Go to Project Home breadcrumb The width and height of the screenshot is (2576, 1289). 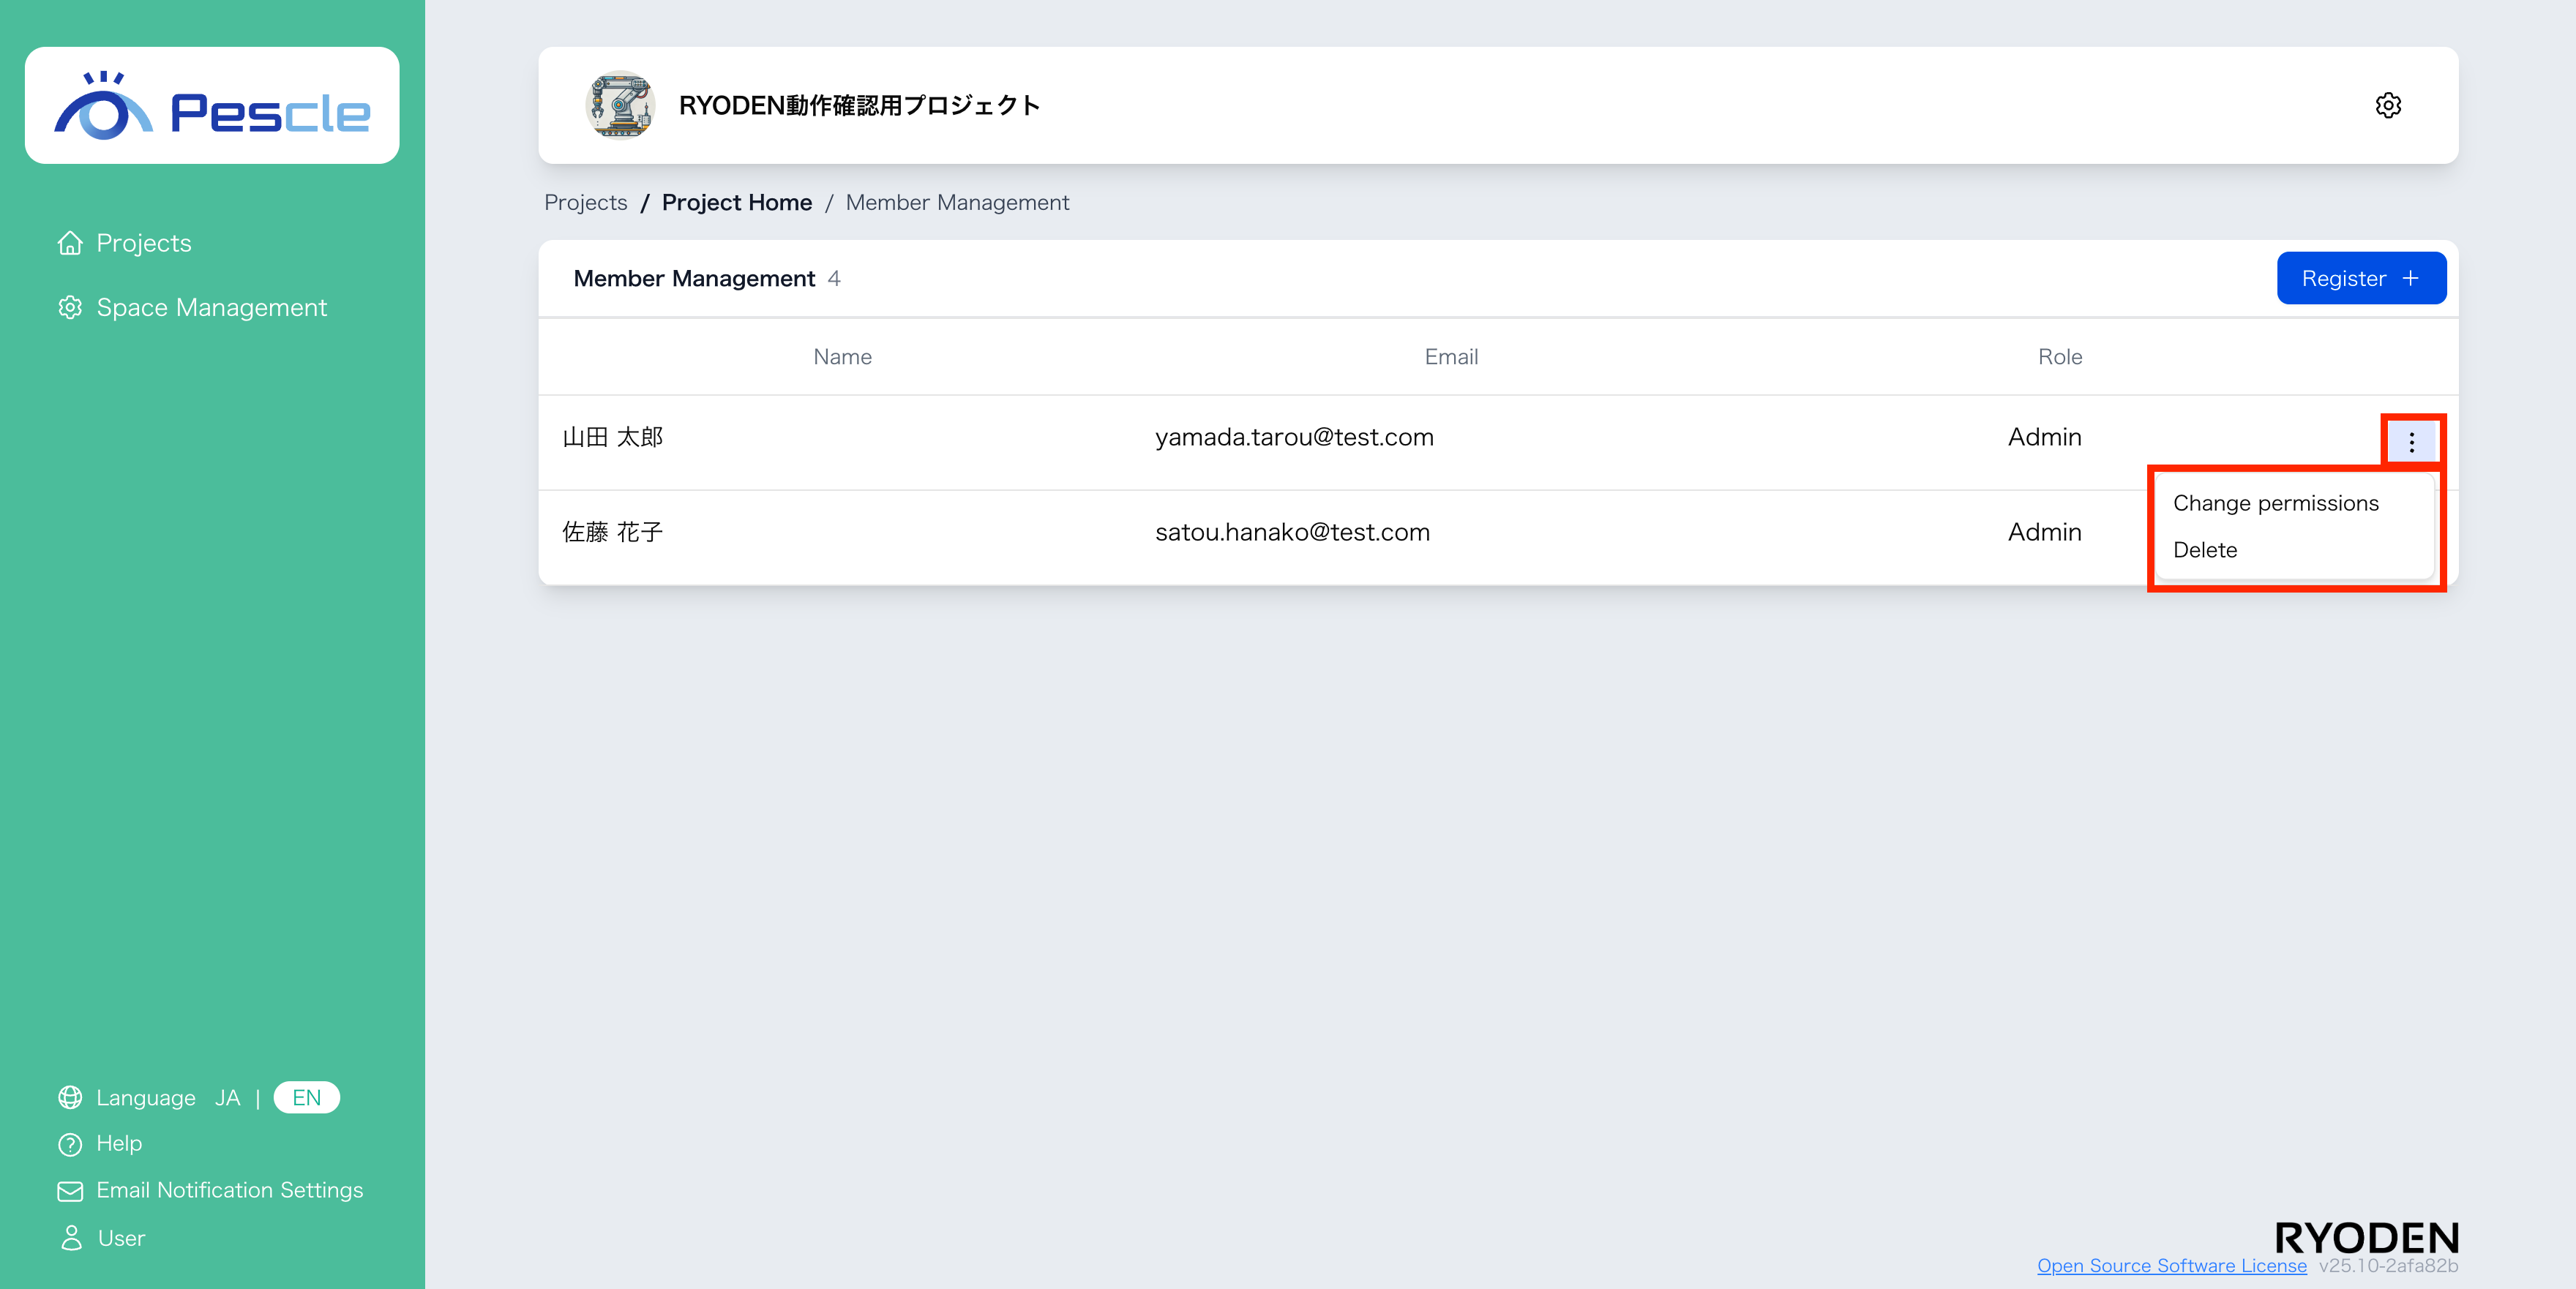(x=737, y=202)
